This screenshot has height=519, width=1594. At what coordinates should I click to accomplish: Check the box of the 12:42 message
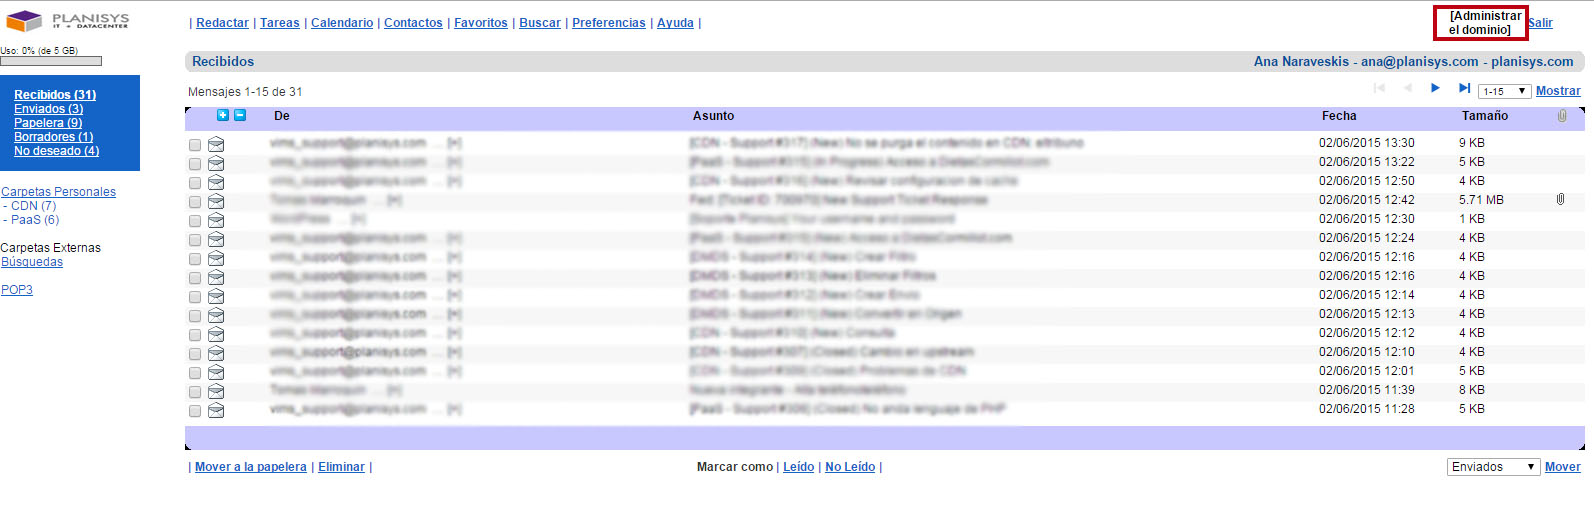(x=195, y=202)
